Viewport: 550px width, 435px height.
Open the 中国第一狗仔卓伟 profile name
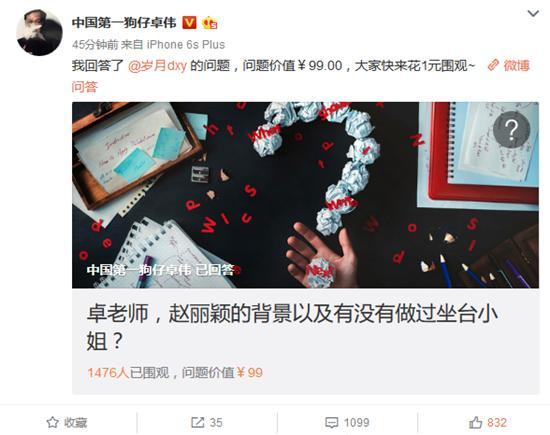click(x=124, y=23)
